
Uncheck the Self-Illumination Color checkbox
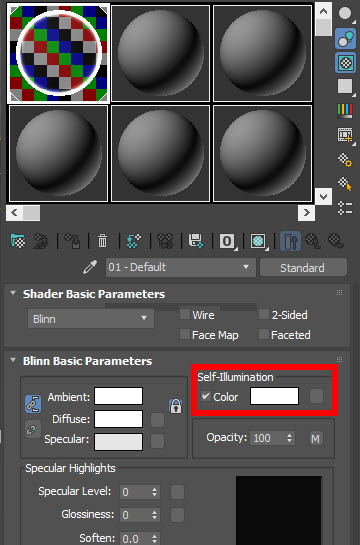tap(206, 396)
